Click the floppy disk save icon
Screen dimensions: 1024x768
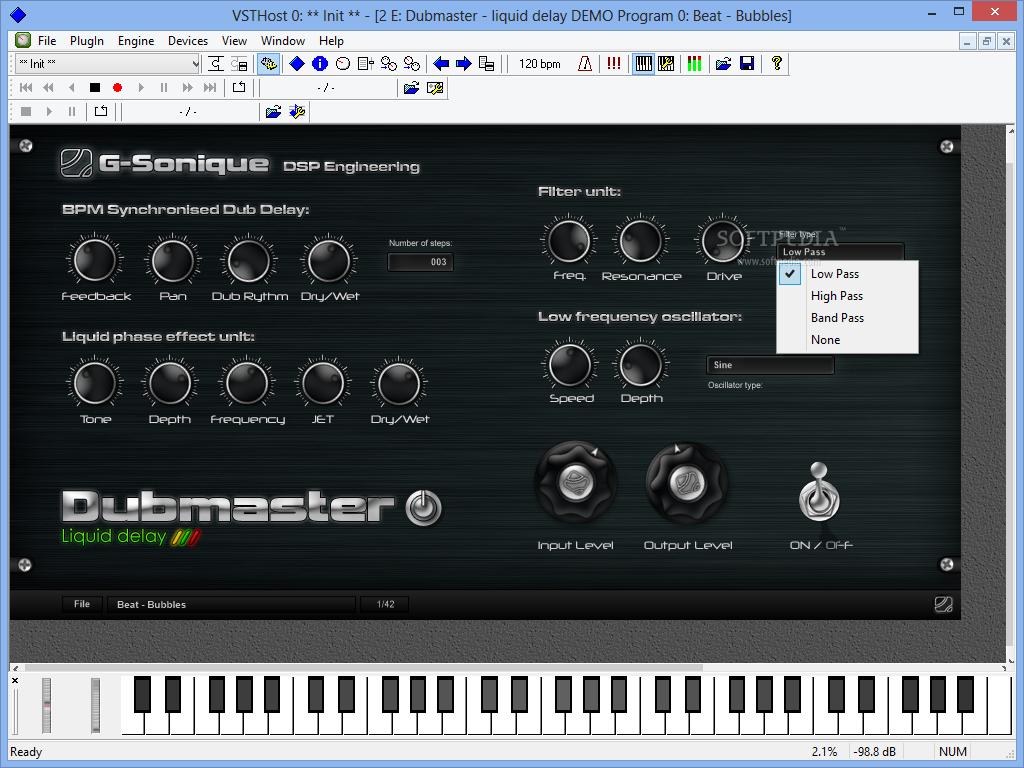747,64
